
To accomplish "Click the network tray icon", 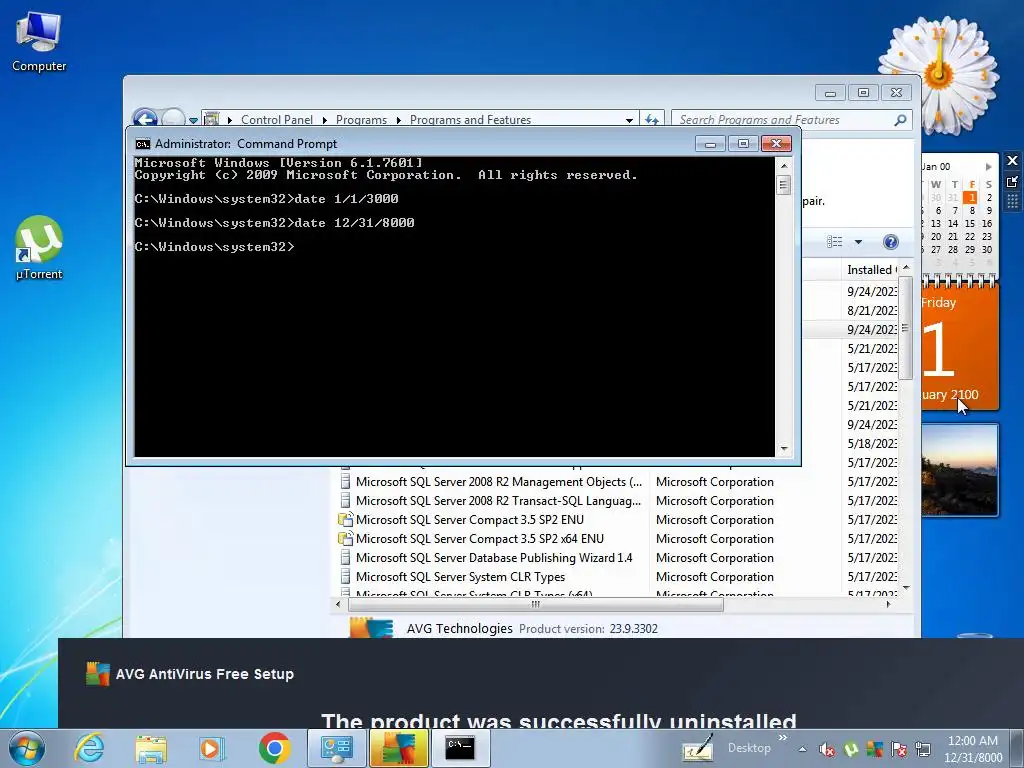I will point(923,750).
